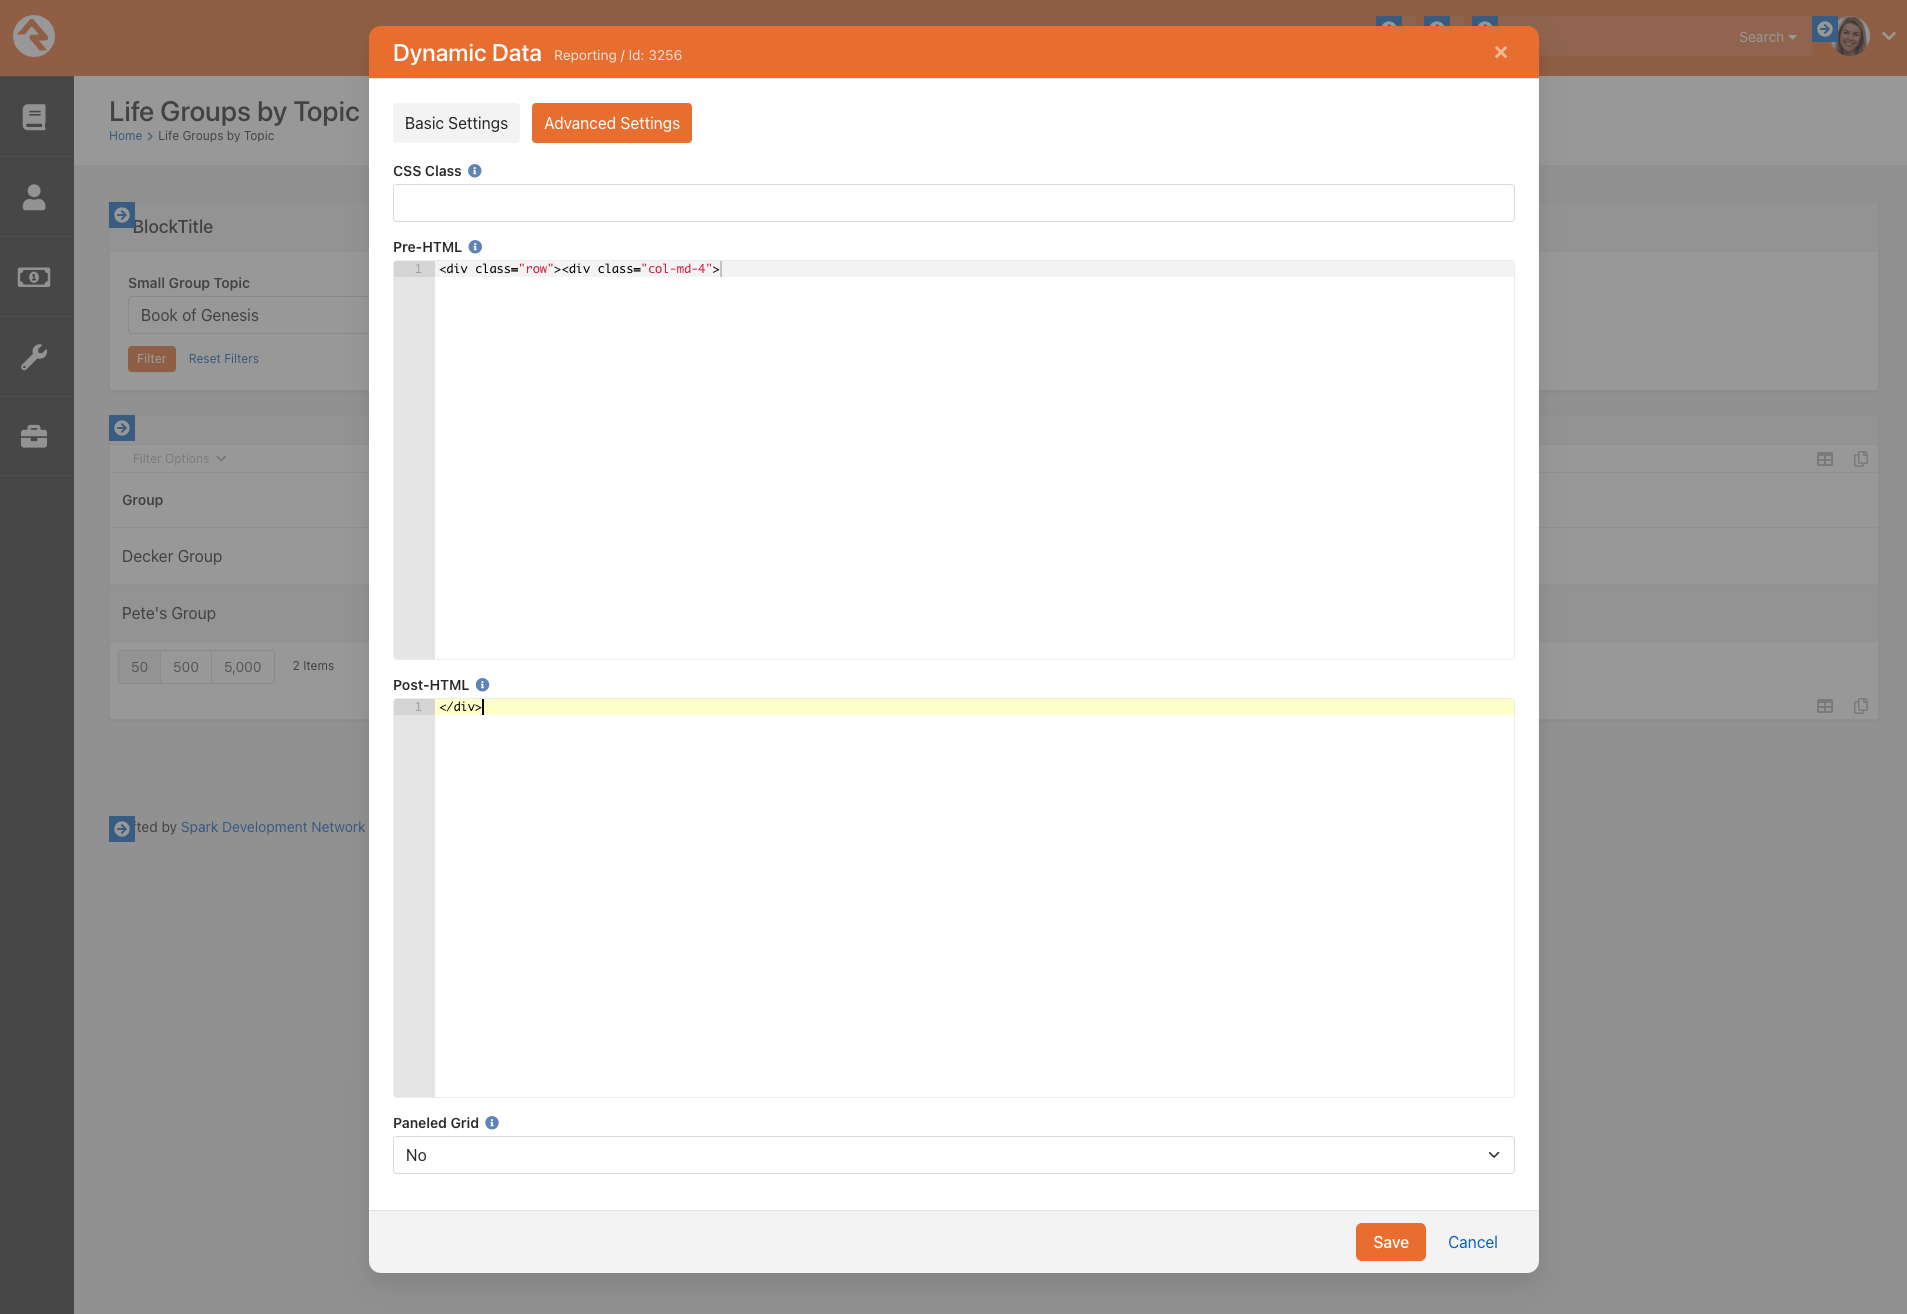Click the user avatar photo
Viewport: 1907px width, 1314px height.
point(1851,37)
